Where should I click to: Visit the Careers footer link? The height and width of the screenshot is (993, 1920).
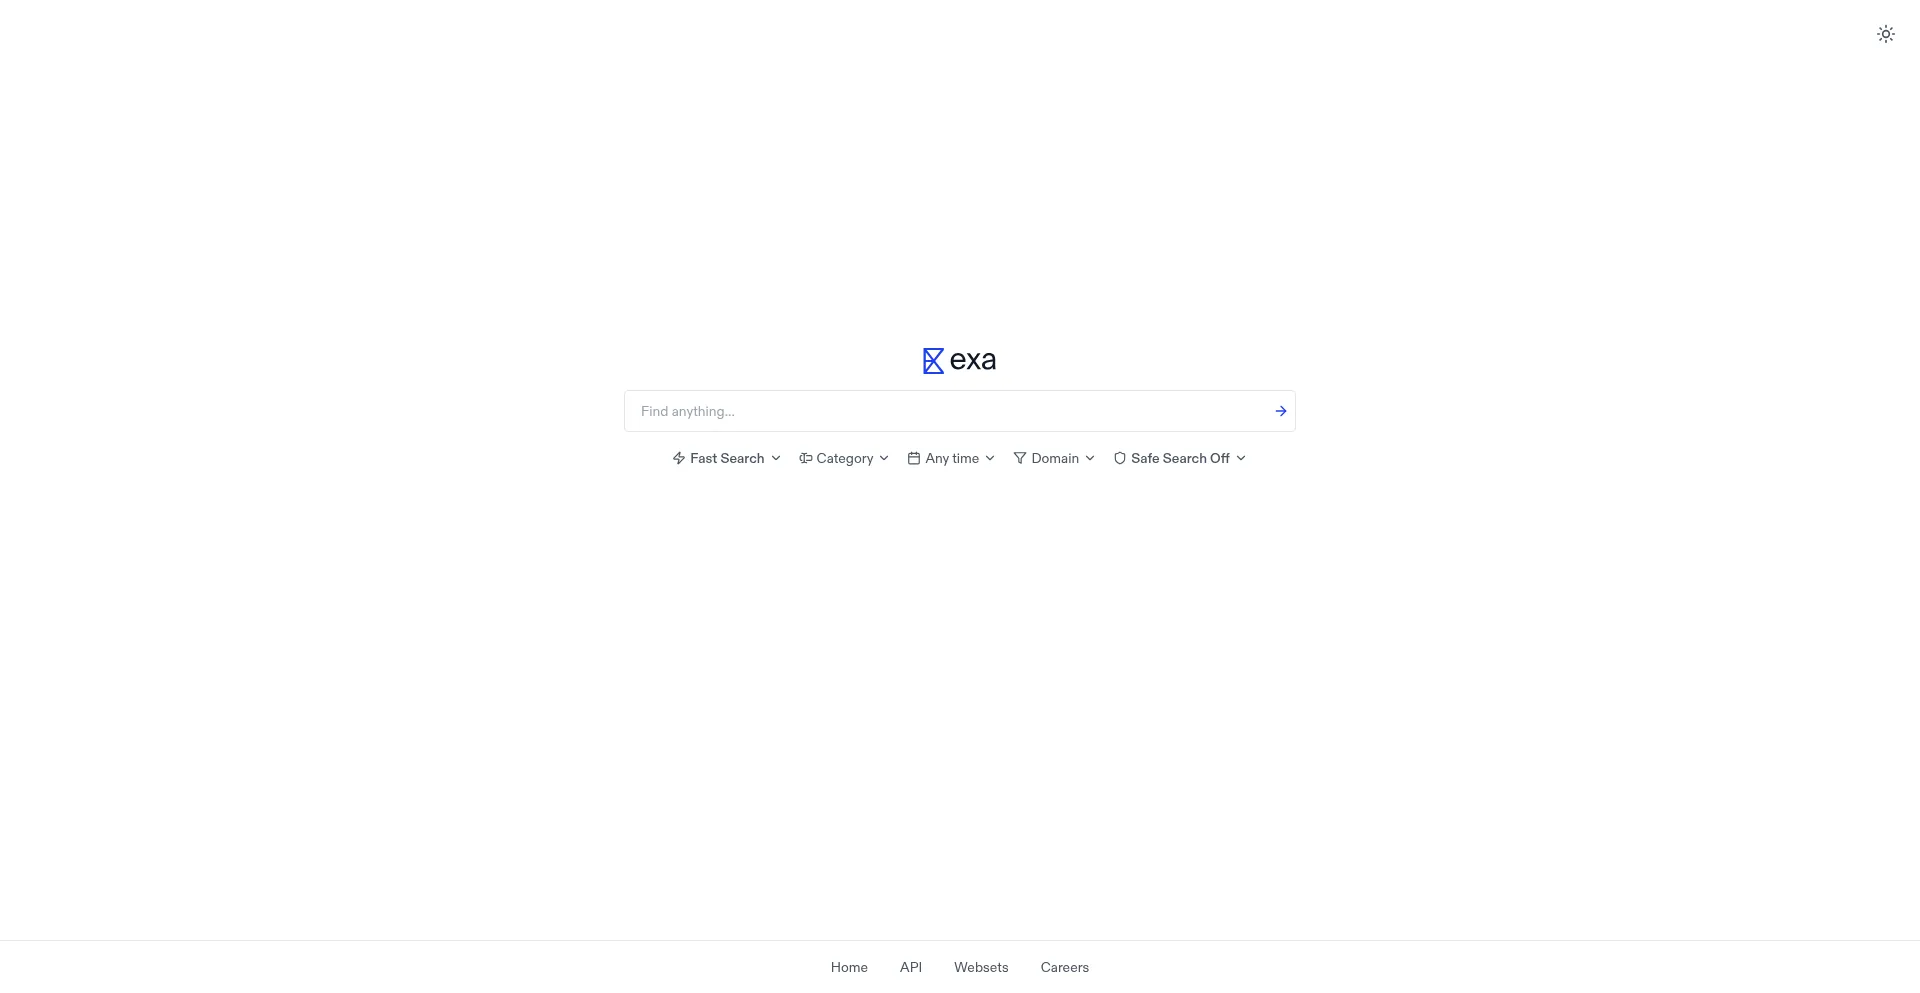(1065, 967)
